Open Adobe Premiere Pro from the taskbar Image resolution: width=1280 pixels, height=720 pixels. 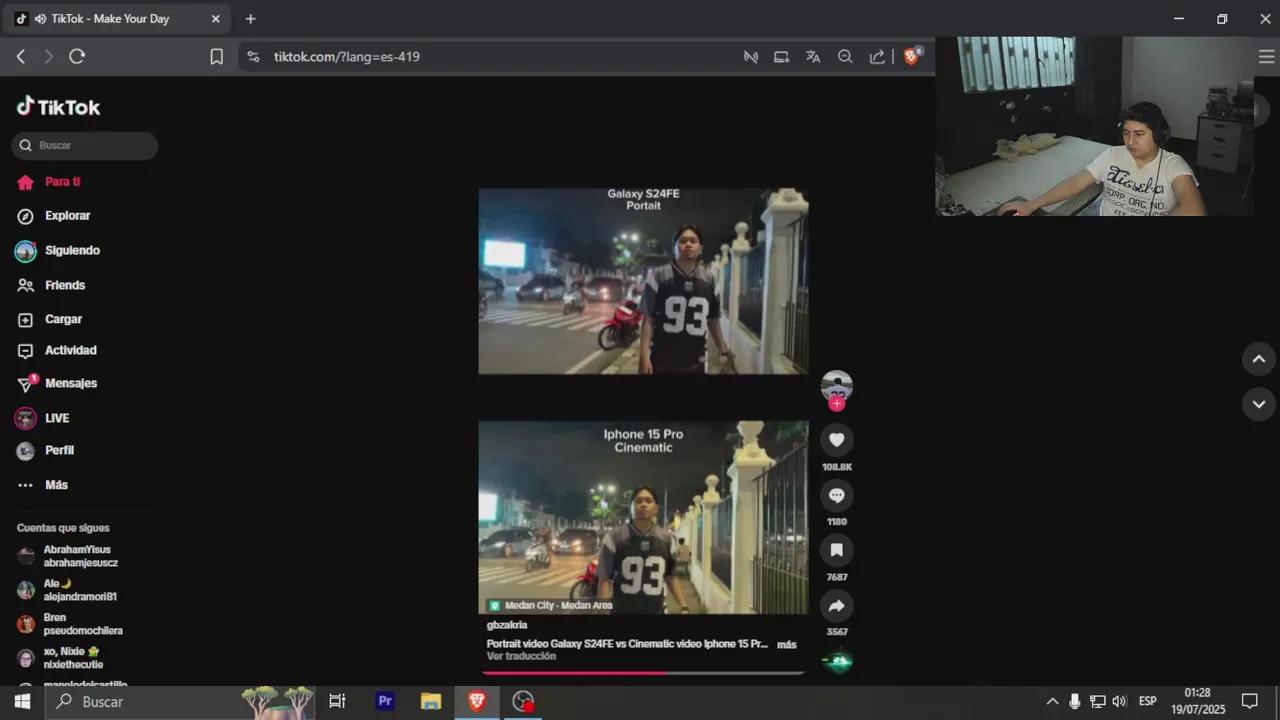click(x=385, y=702)
